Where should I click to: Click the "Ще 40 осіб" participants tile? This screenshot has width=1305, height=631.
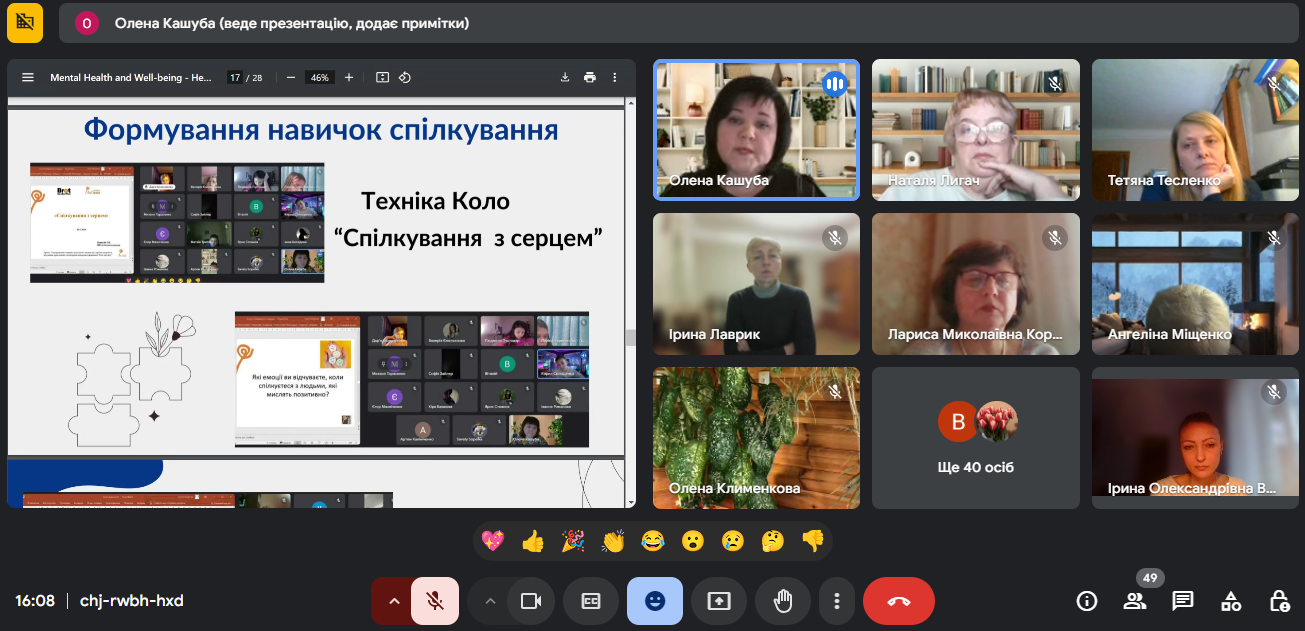(x=975, y=438)
